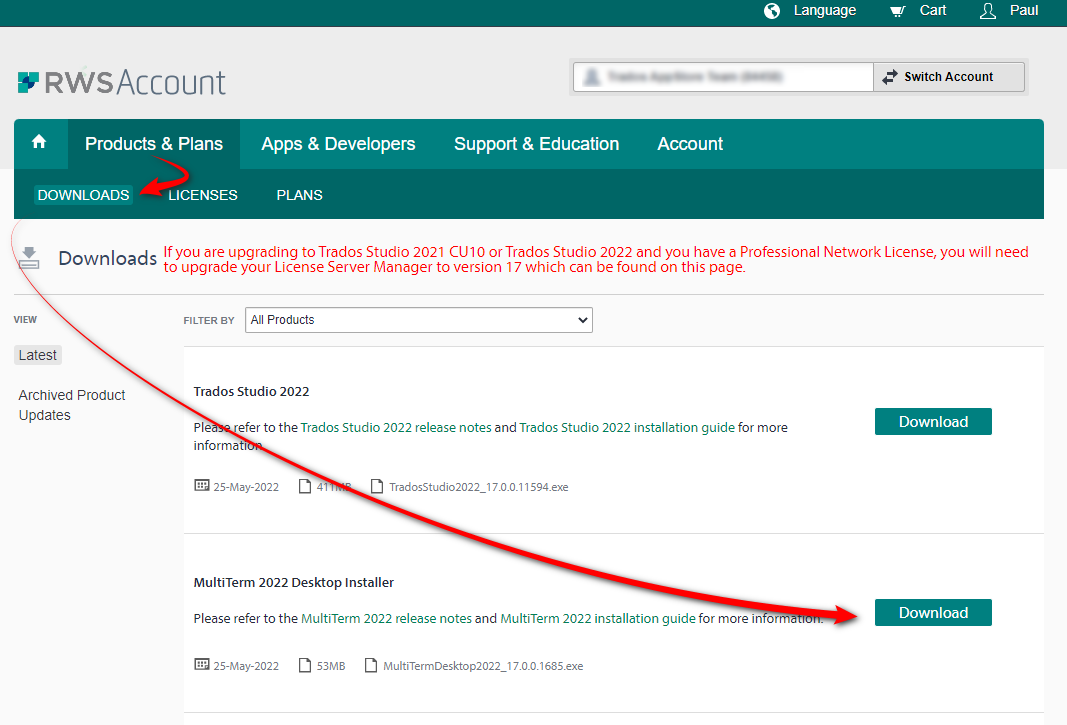Open the Support & Education tab

(x=536, y=144)
